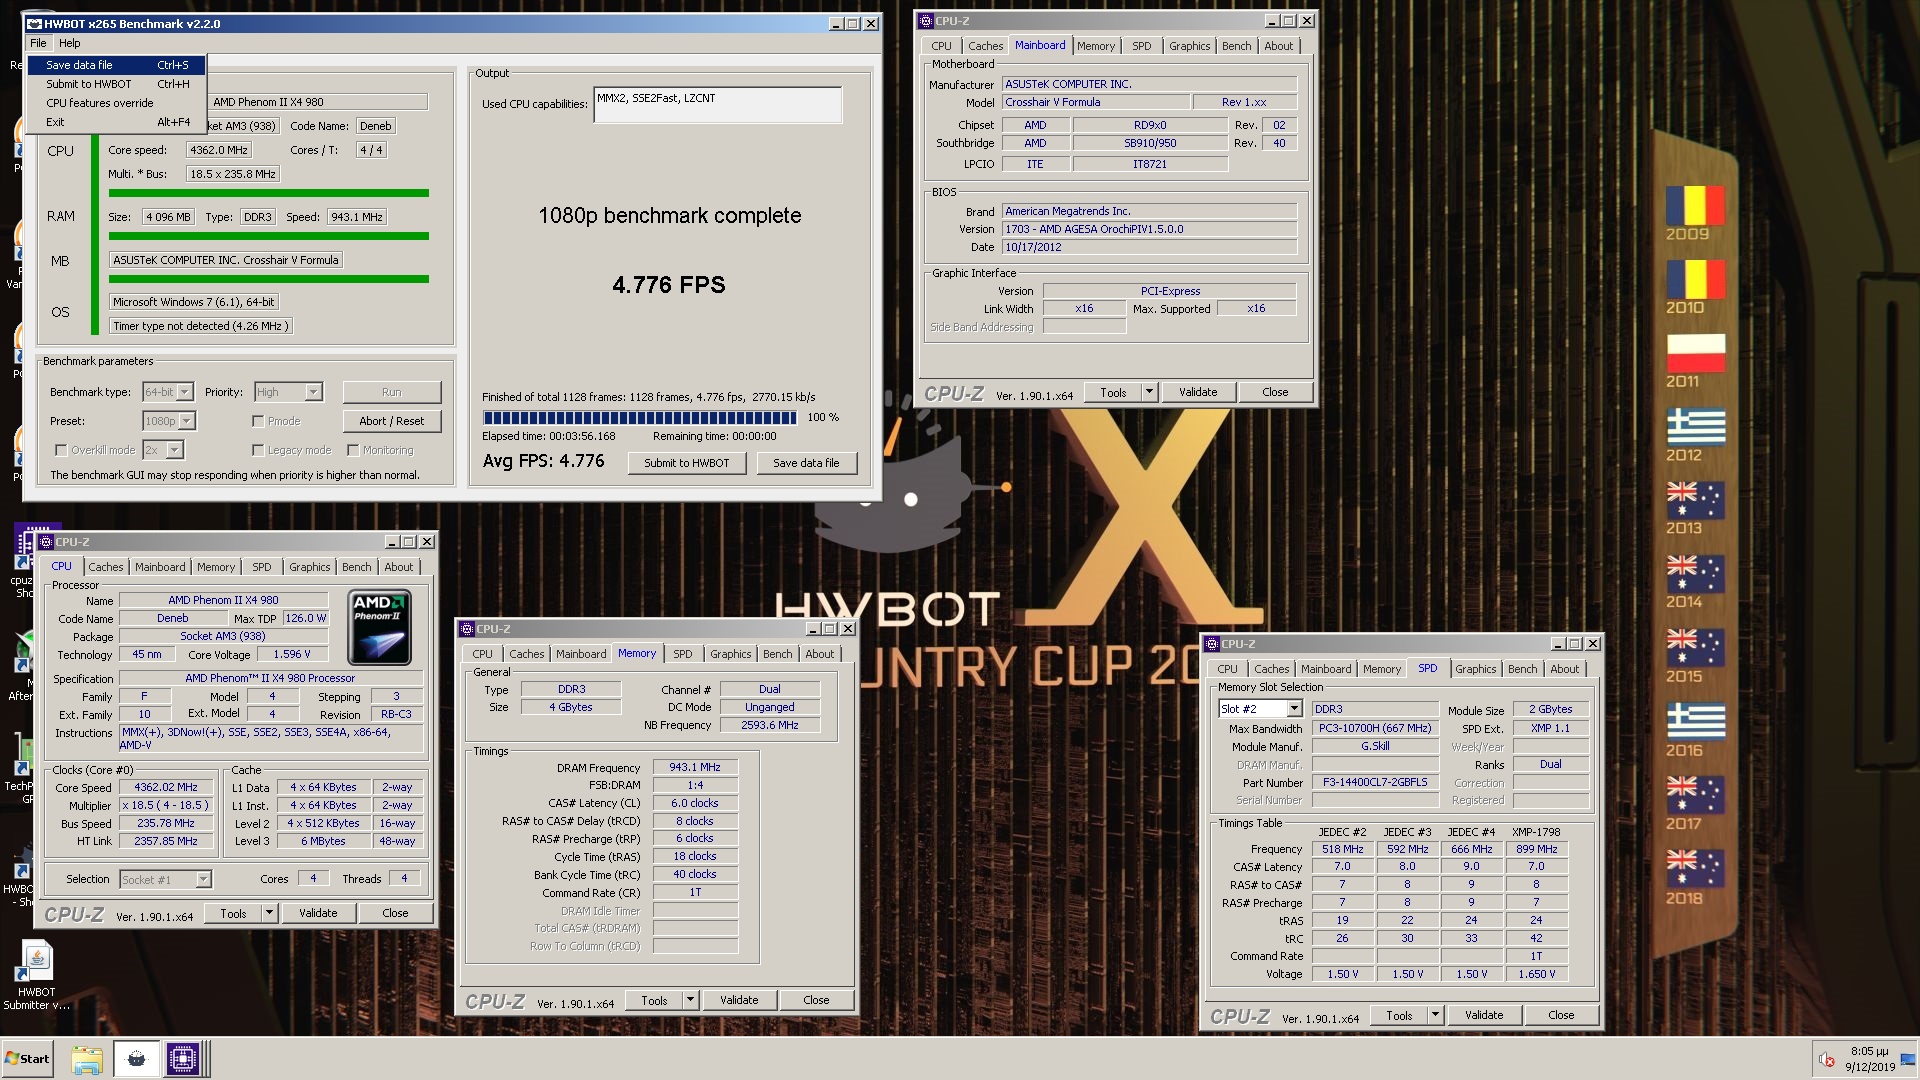1920x1080 pixels.
Task: Click the 2013 Australia flag badge
Action: click(x=1695, y=501)
